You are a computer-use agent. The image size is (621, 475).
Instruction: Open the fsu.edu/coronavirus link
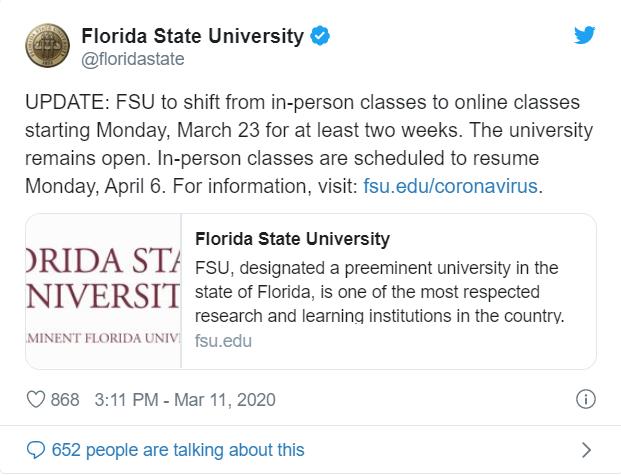click(450, 186)
